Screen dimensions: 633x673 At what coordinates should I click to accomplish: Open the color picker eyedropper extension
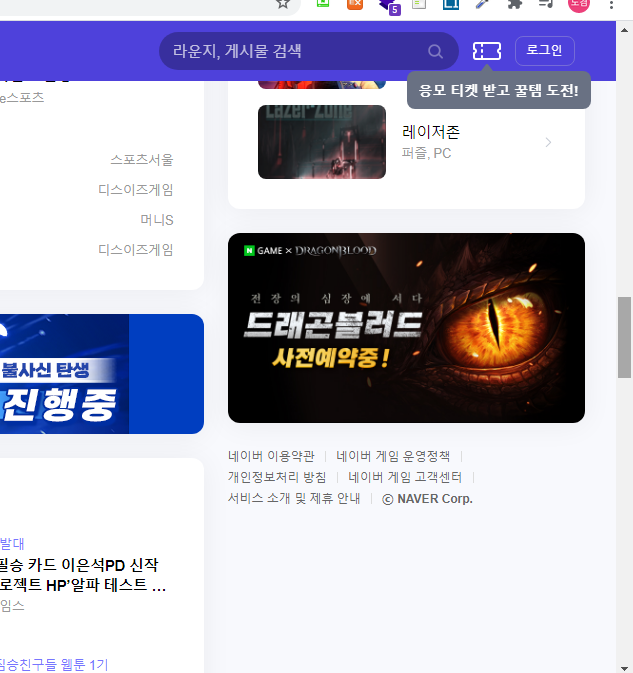pyautogui.click(x=482, y=3)
